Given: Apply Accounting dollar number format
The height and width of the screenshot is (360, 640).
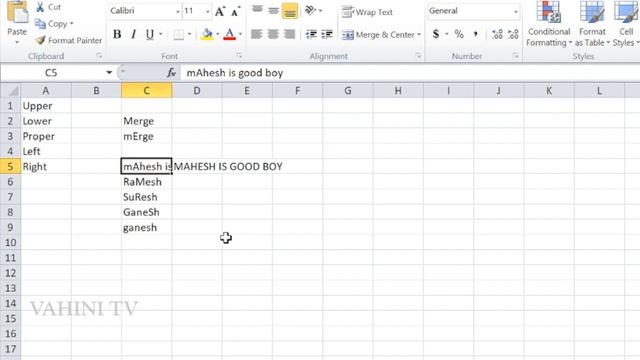Looking at the screenshot, I should pos(436,34).
